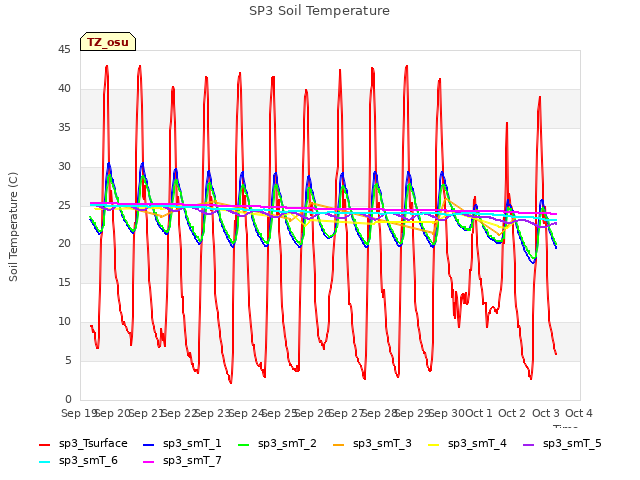Click the sp3_smT_1 legend label
Image resolution: width=640 pixels, height=480 pixels.
coord(192,443)
